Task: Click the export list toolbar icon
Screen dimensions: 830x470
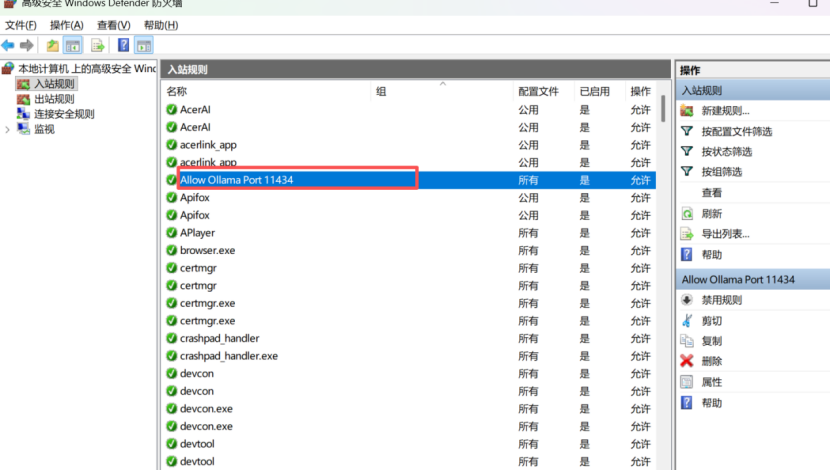Action: click(98, 46)
